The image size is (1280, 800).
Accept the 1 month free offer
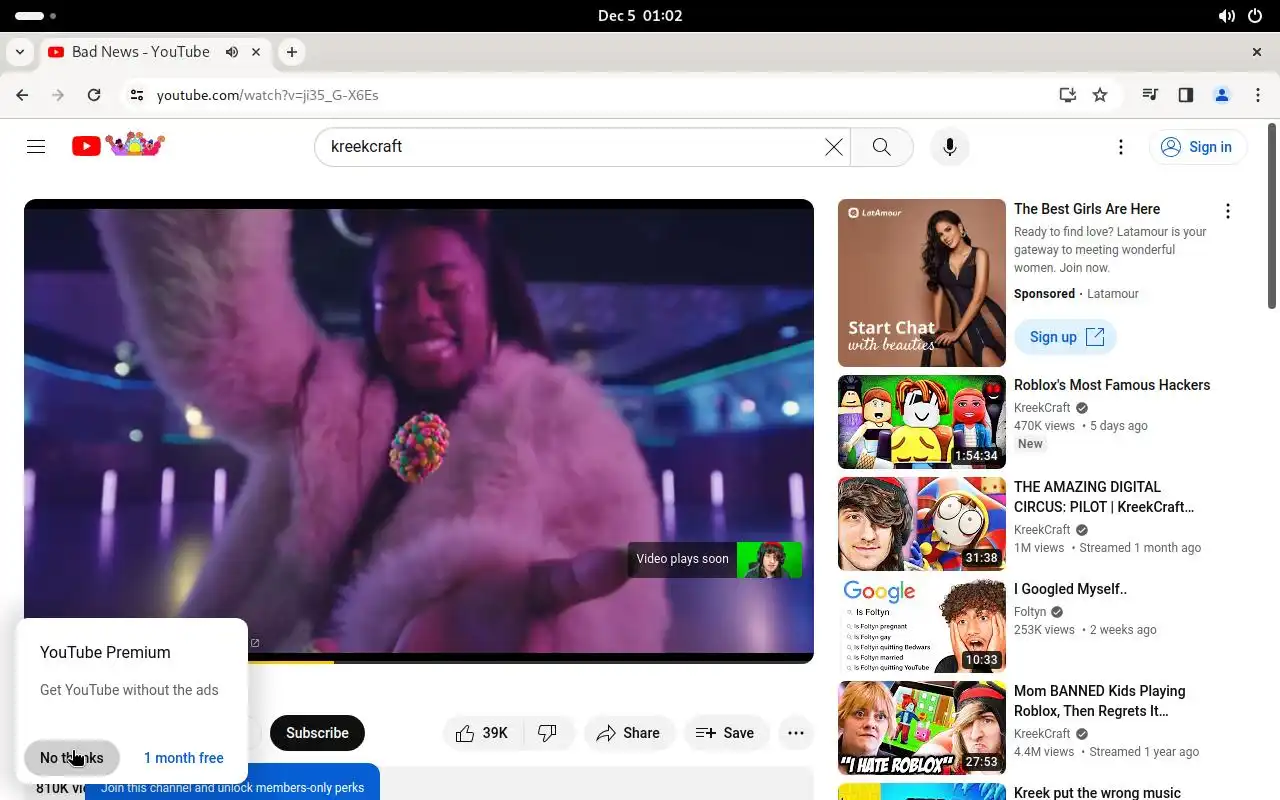[184, 758]
